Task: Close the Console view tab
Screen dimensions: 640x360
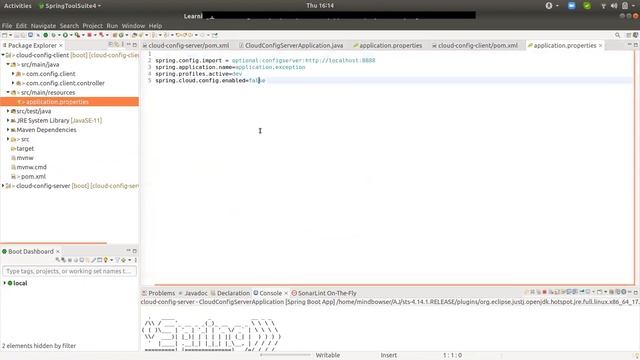Action: tap(286, 293)
